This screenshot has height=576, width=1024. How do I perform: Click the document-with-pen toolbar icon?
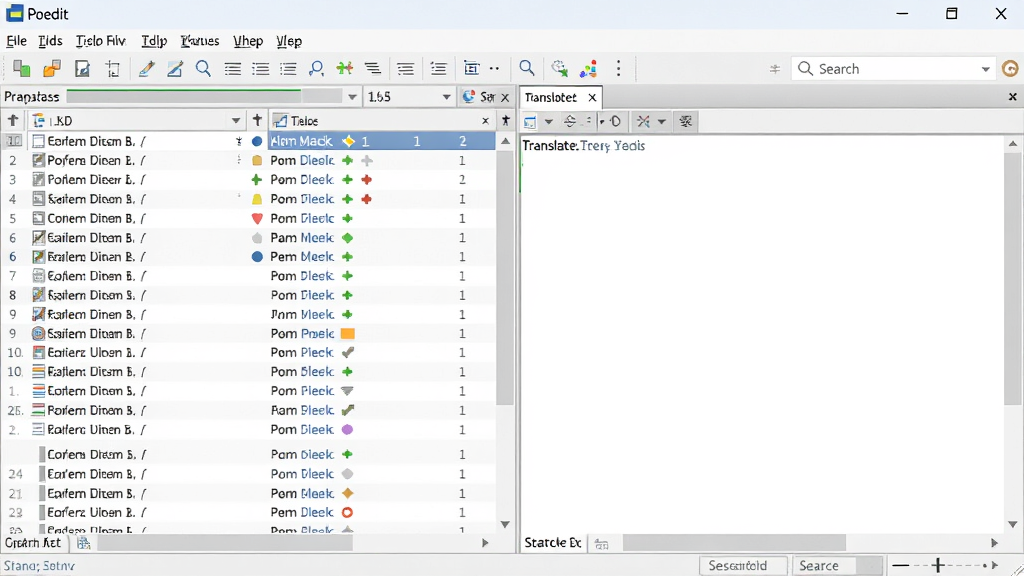point(82,69)
